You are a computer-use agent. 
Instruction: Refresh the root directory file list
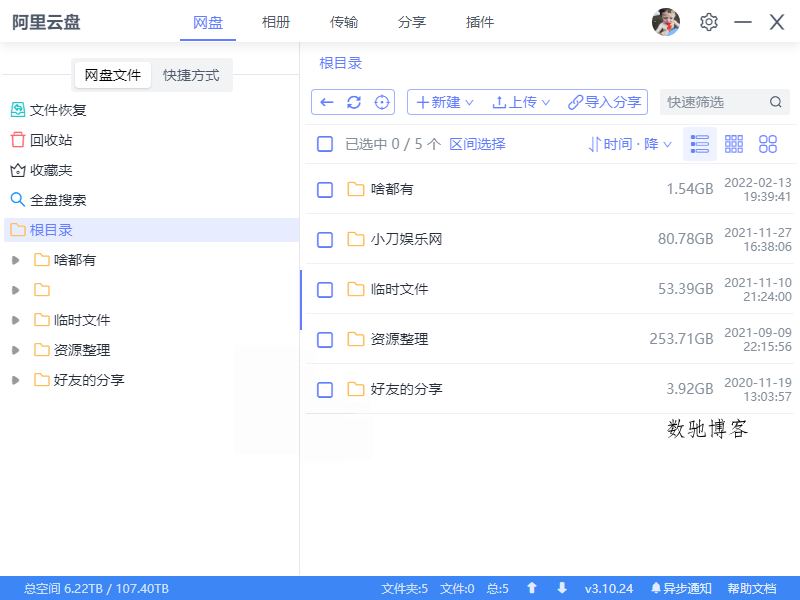tap(354, 102)
